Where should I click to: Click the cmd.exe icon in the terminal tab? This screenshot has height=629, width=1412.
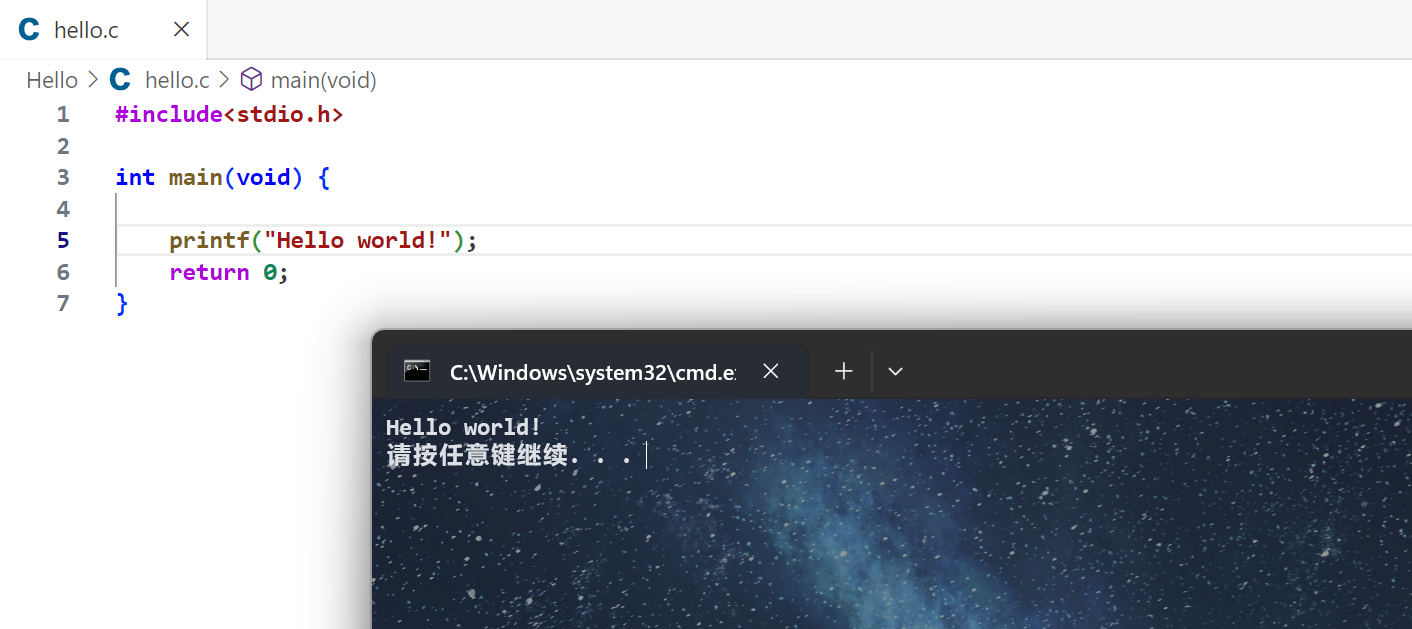click(415, 371)
